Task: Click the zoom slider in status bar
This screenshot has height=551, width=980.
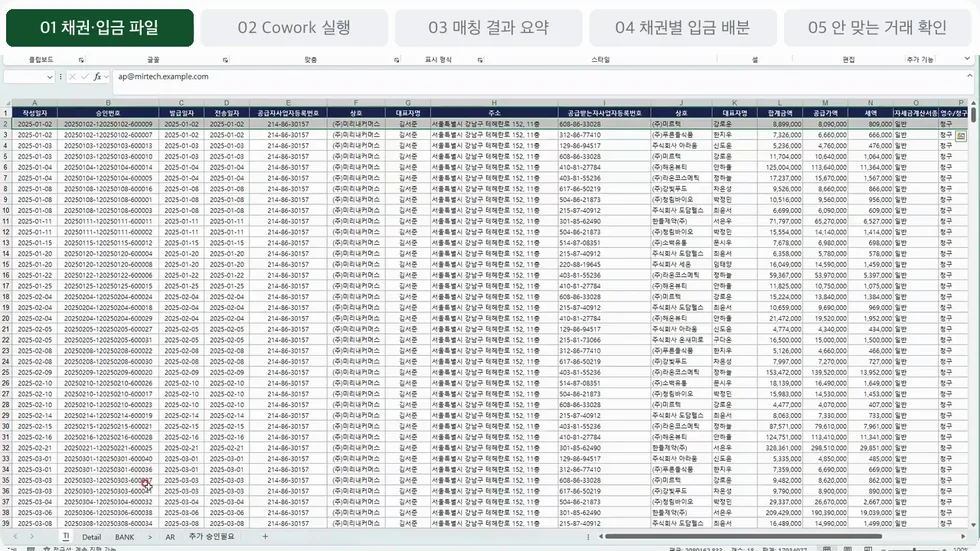Action: point(914,549)
